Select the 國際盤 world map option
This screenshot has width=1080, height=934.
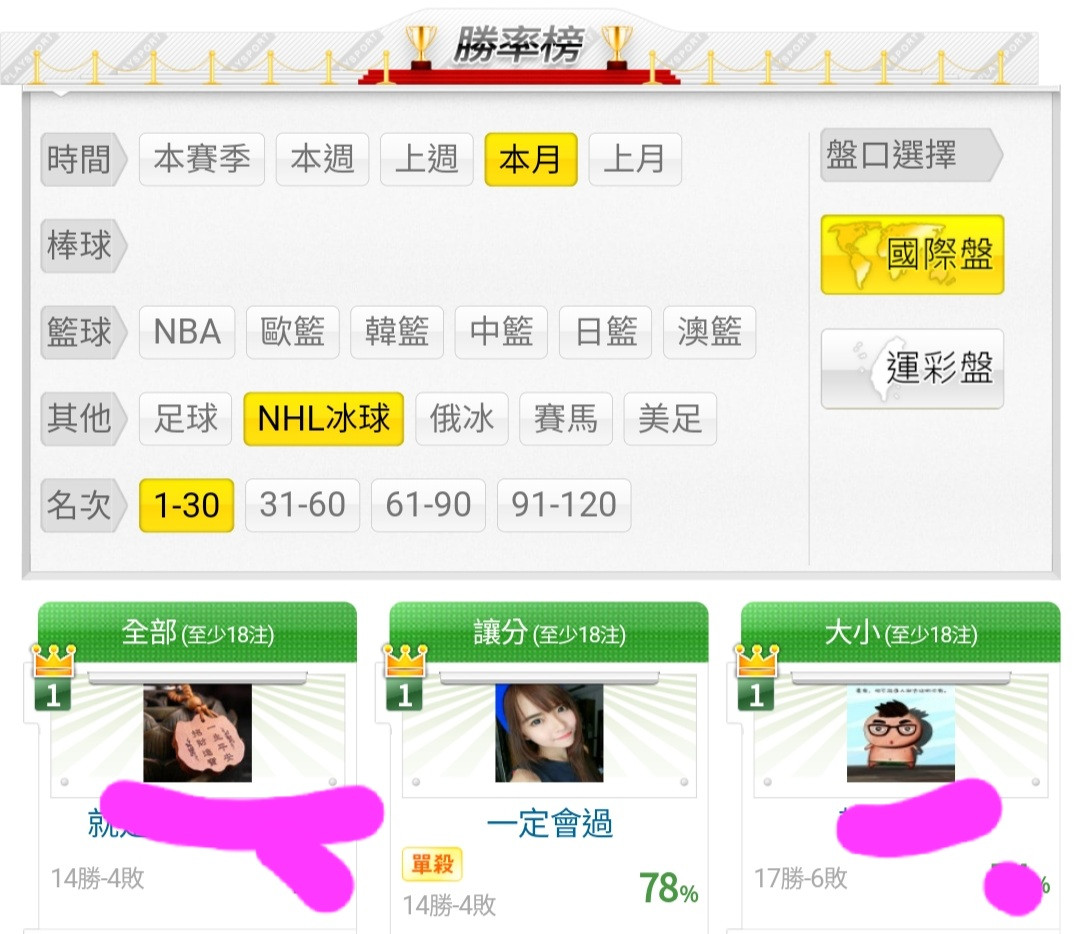(x=912, y=254)
